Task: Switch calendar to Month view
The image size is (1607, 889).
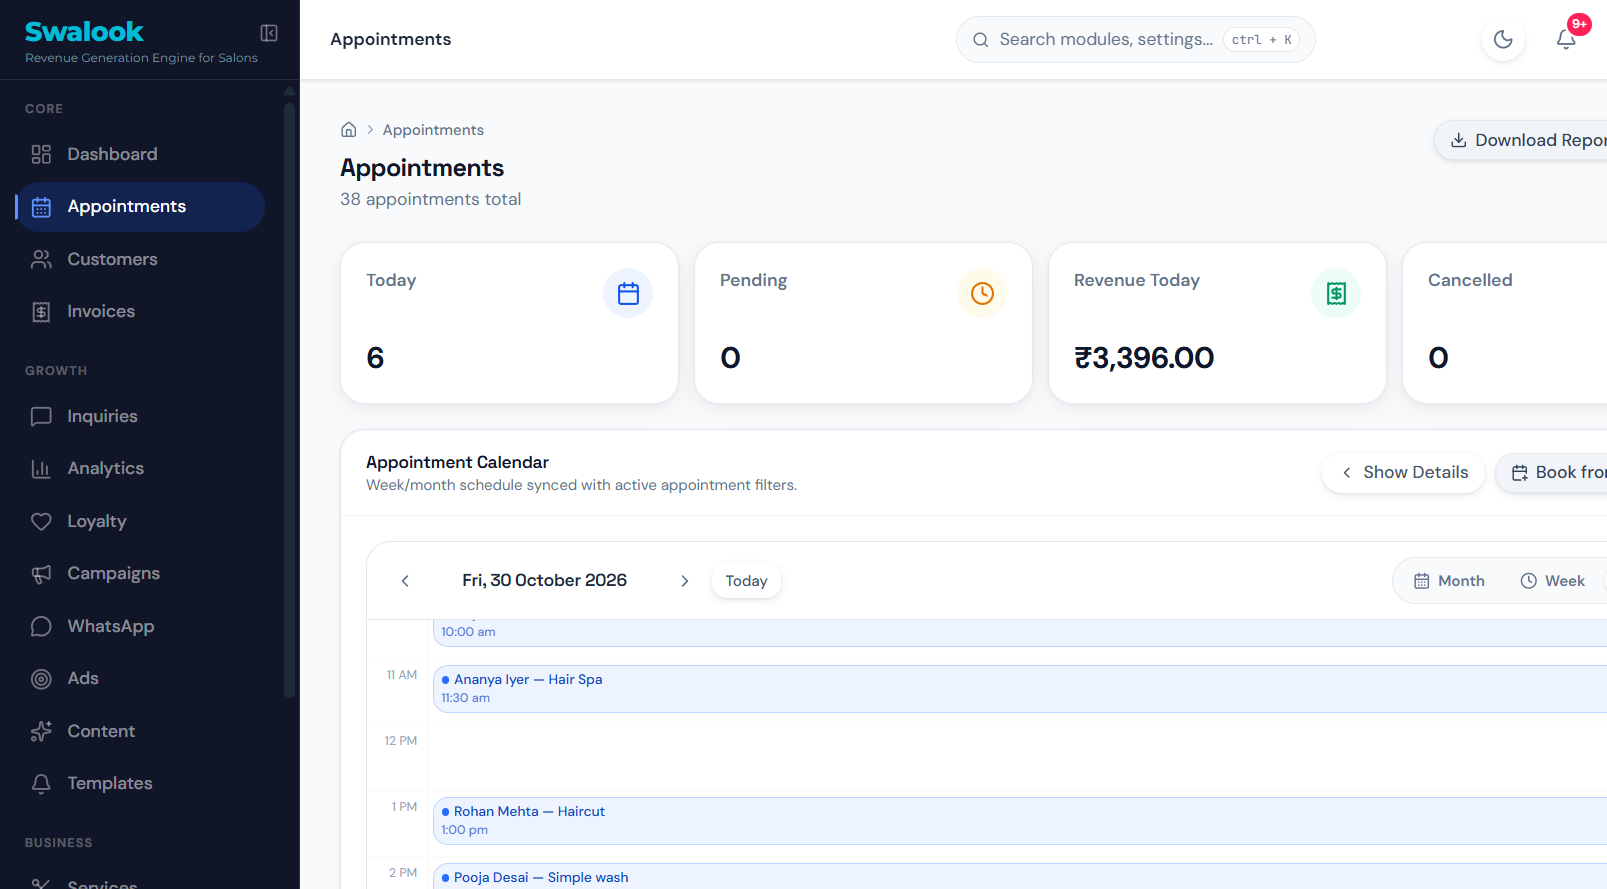Action: click(x=1449, y=581)
